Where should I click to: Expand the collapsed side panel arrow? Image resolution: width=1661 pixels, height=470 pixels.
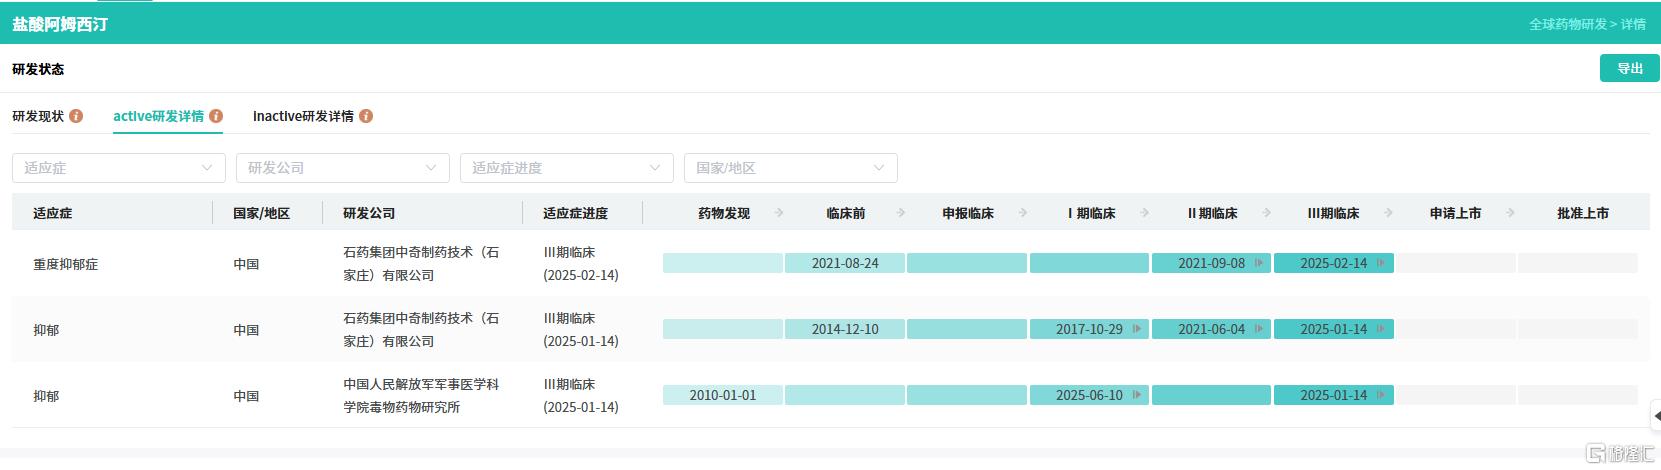click(x=1655, y=415)
